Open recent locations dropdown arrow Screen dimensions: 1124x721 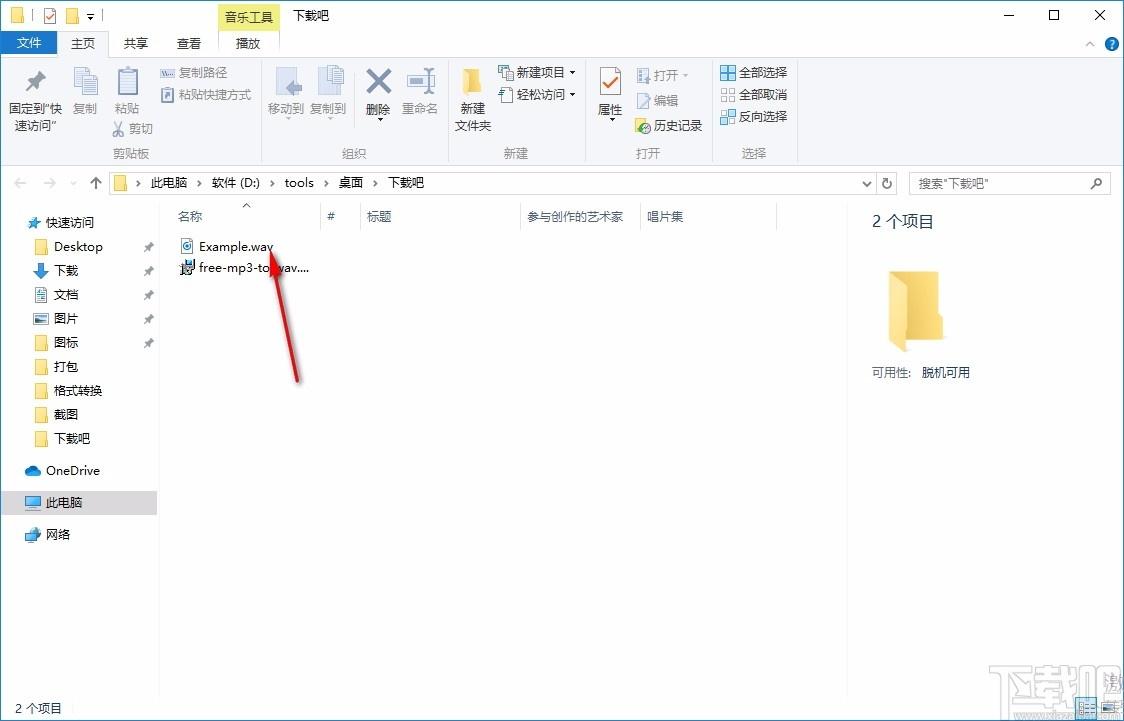pos(73,184)
